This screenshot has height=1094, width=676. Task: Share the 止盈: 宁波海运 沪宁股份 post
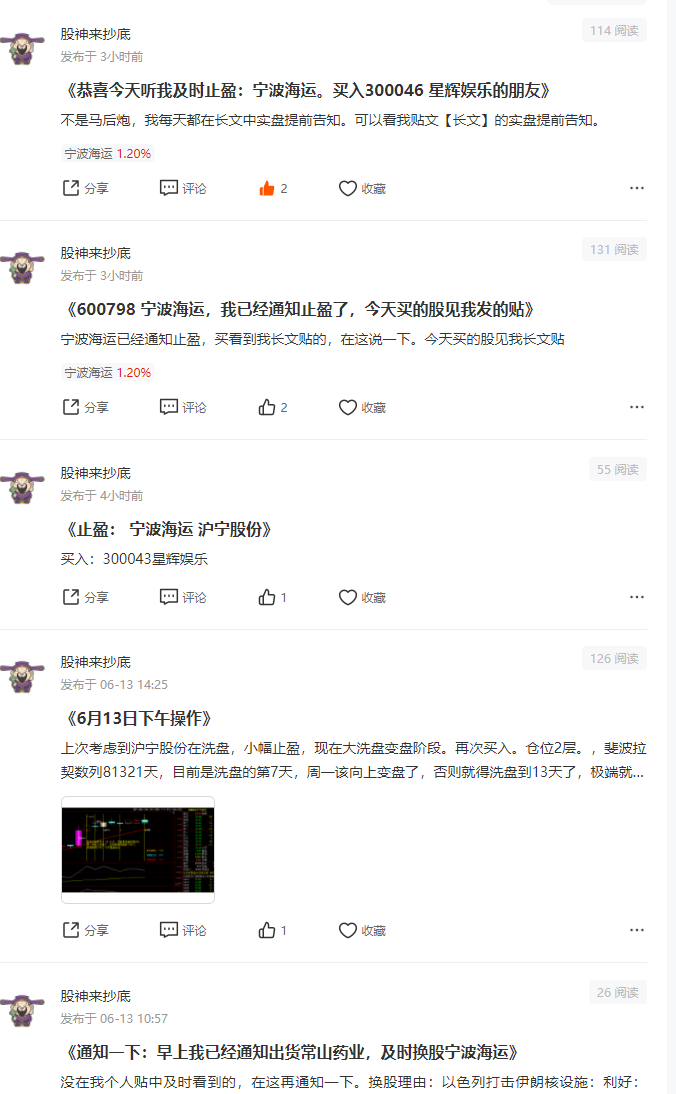coord(85,597)
